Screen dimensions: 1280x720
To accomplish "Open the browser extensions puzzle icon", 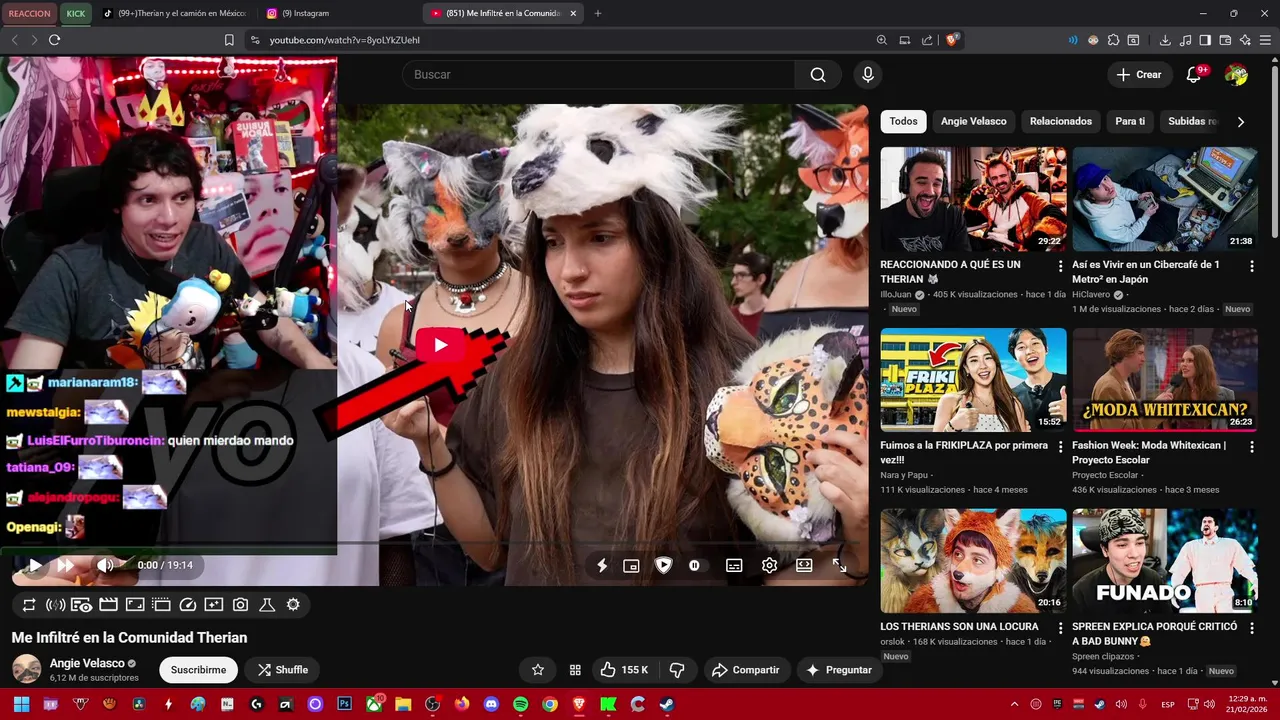I will [x=1113, y=40].
